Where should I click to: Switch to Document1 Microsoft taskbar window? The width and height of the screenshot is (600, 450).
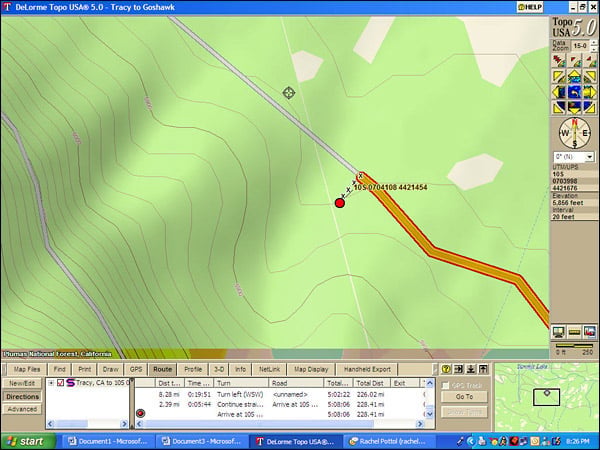click(x=108, y=441)
